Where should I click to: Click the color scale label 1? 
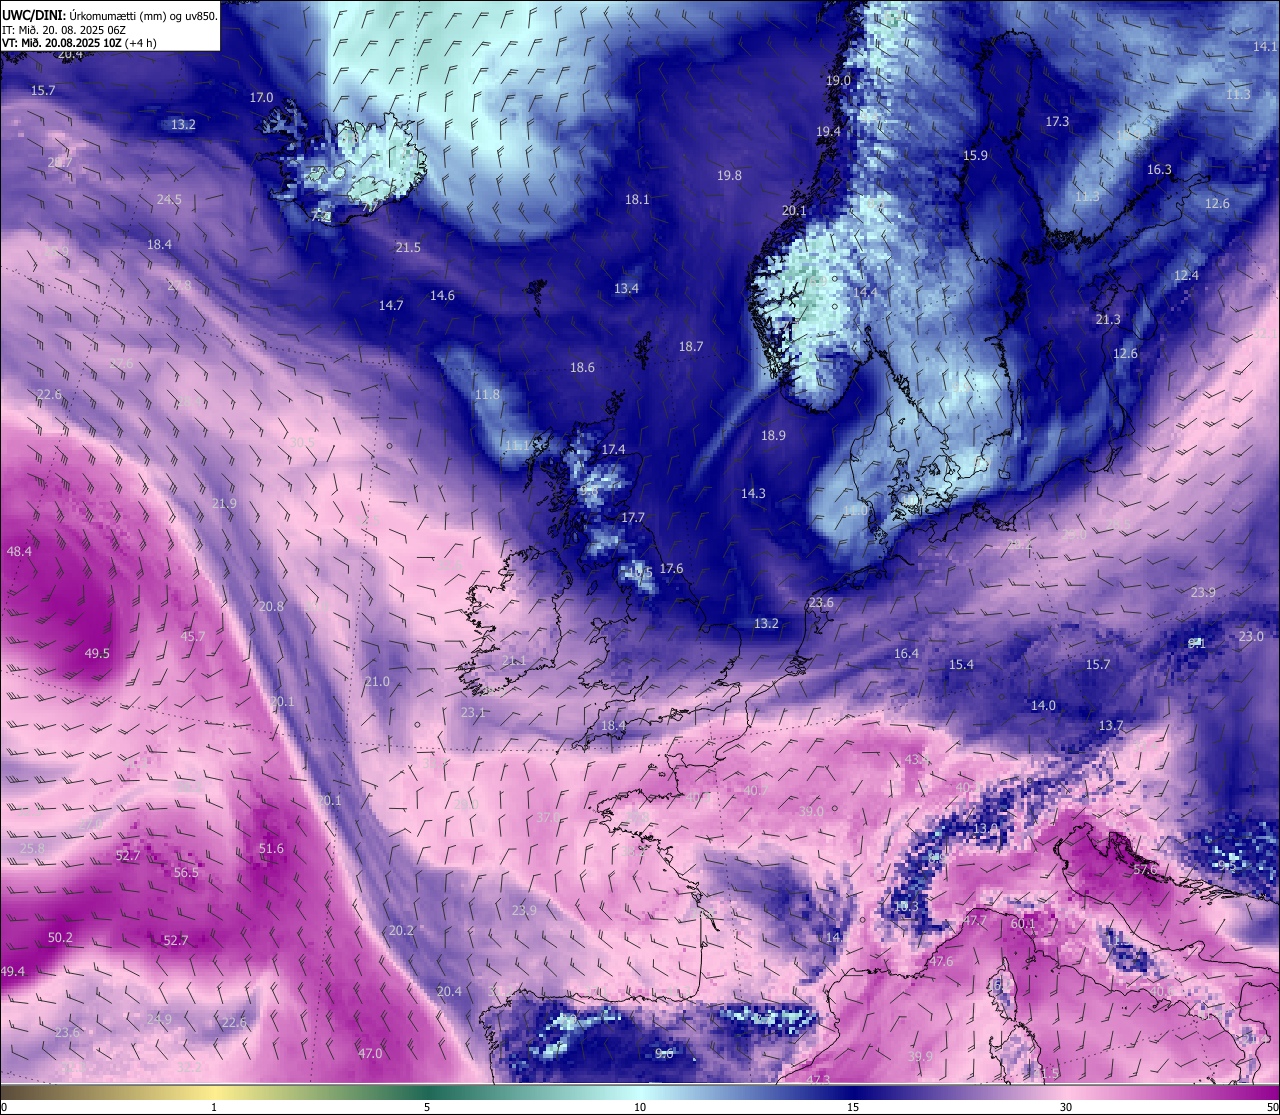pos(214,1107)
